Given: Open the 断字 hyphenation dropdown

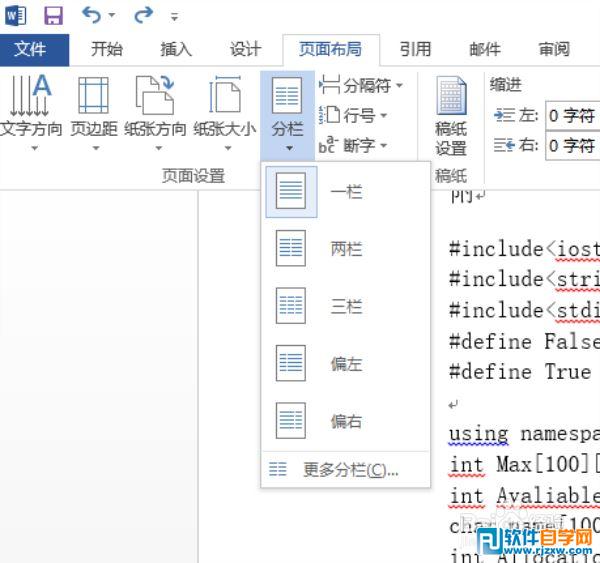Looking at the screenshot, I should click(353, 145).
